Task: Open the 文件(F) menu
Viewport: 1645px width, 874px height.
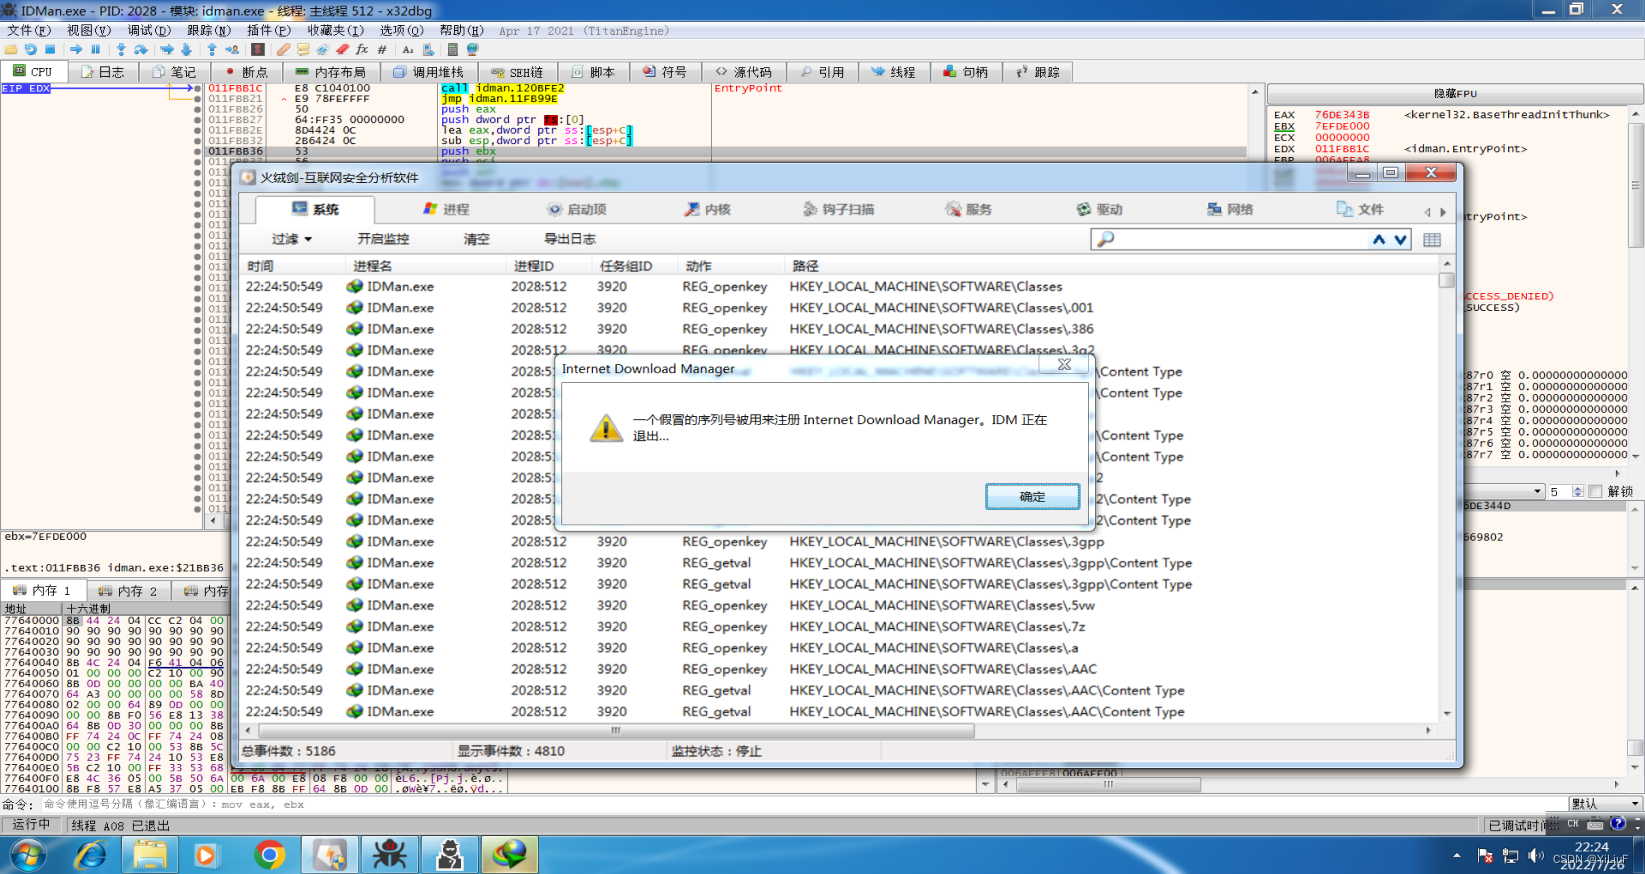Action: 28,30
